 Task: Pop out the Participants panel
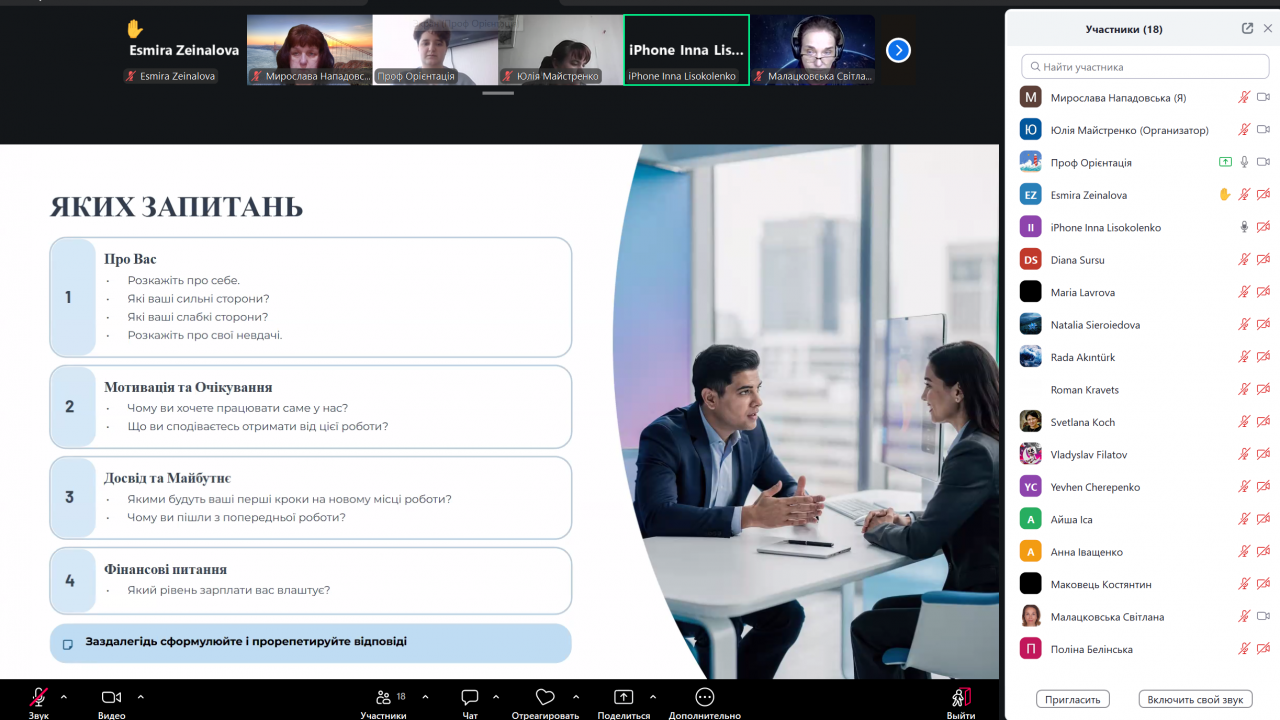[1247, 29]
